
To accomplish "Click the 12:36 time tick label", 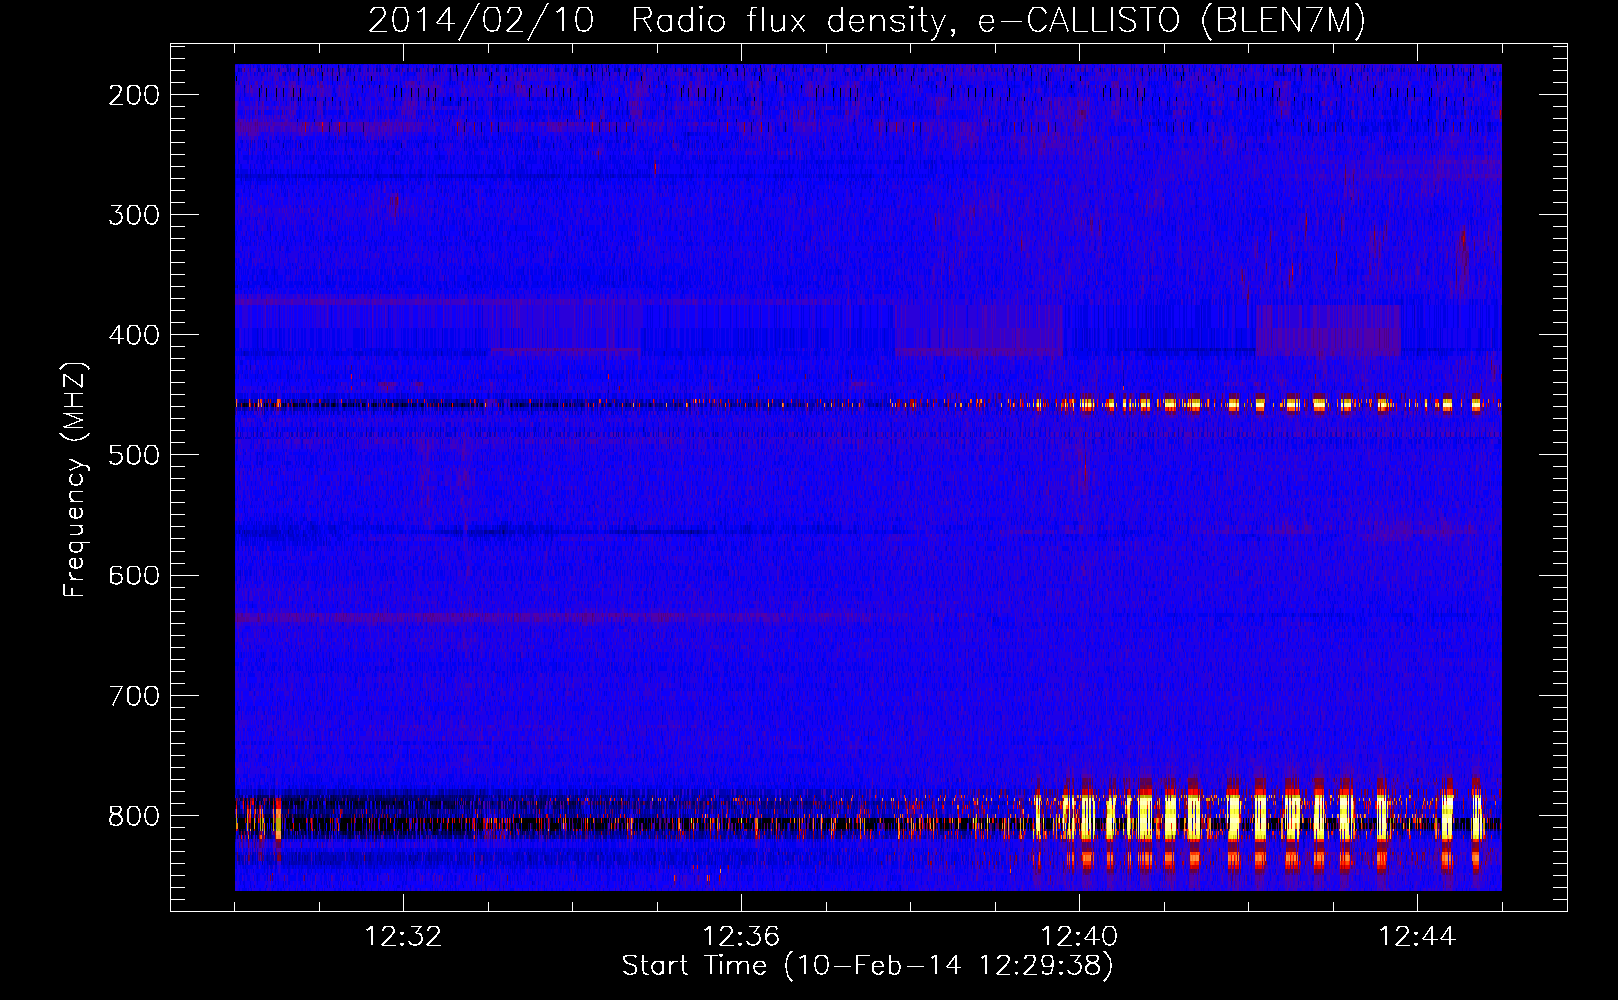I will [x=741, y=937].
